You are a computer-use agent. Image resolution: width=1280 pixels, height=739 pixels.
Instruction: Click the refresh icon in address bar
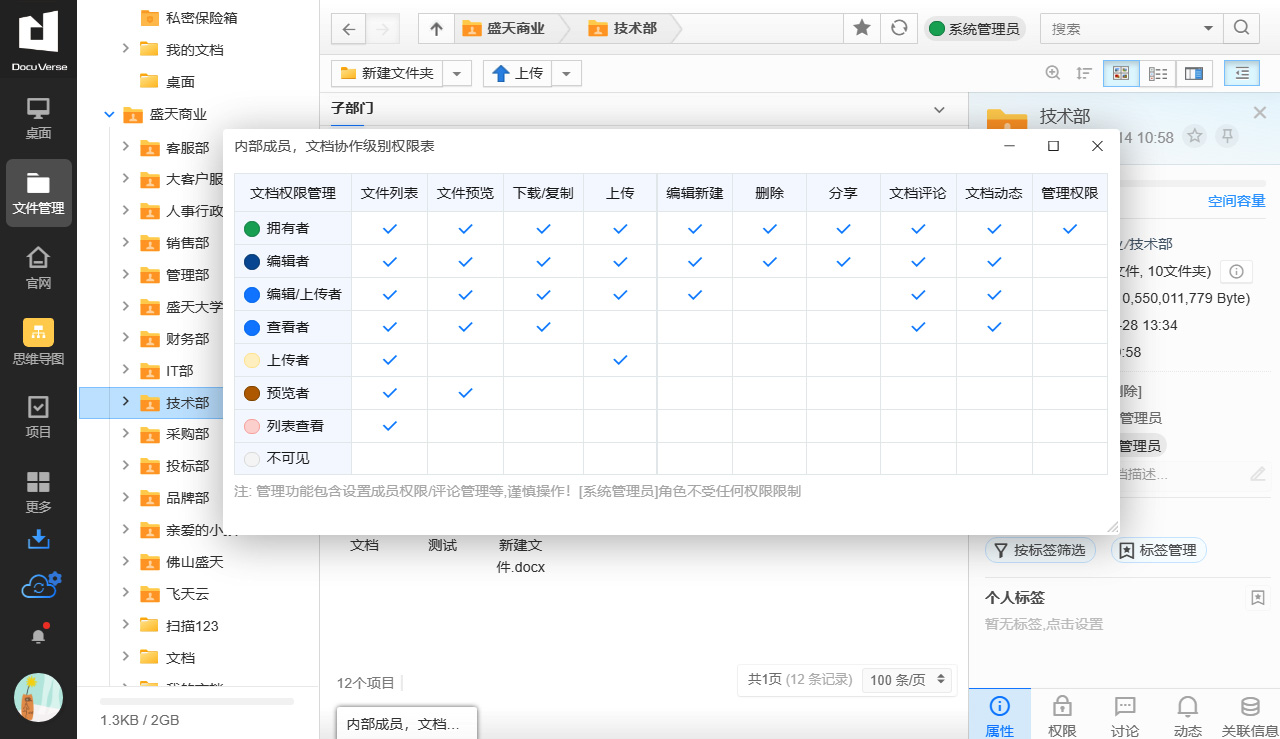tap(899, 29)
